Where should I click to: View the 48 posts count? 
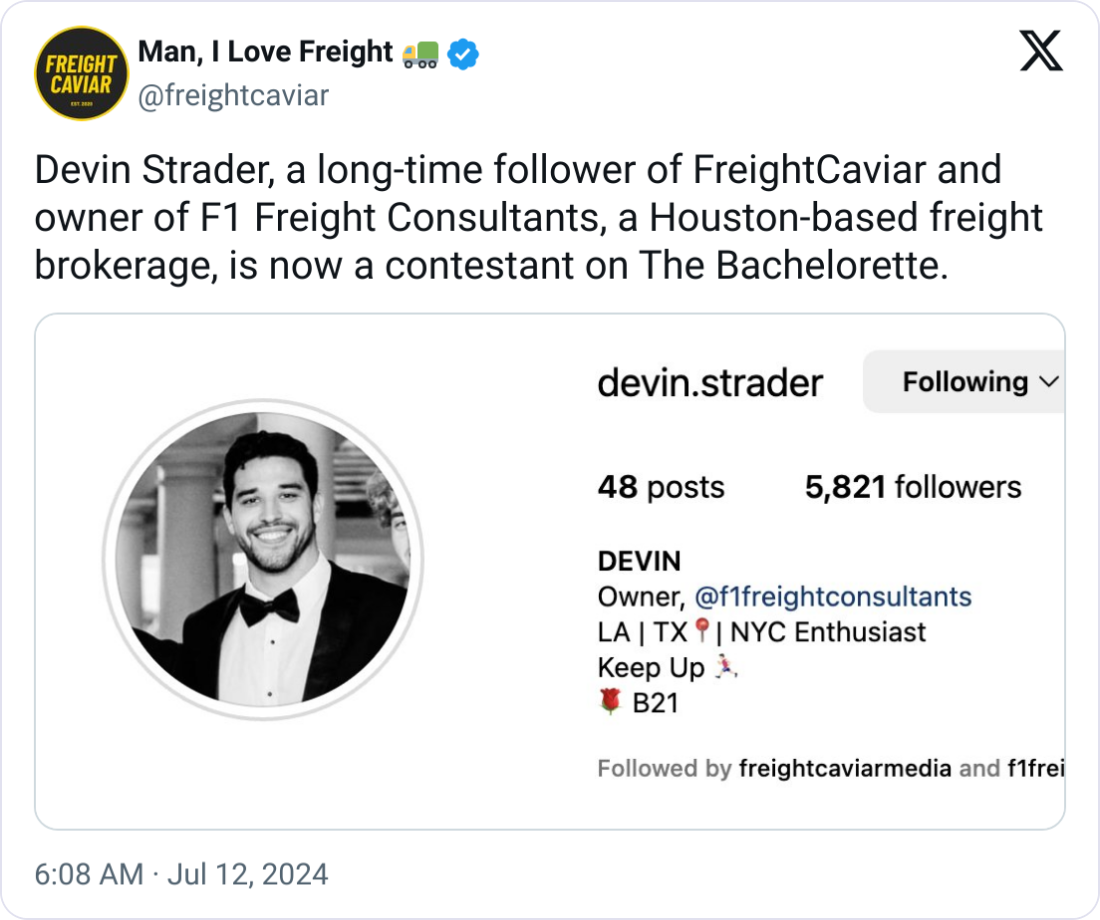point(660,487)
